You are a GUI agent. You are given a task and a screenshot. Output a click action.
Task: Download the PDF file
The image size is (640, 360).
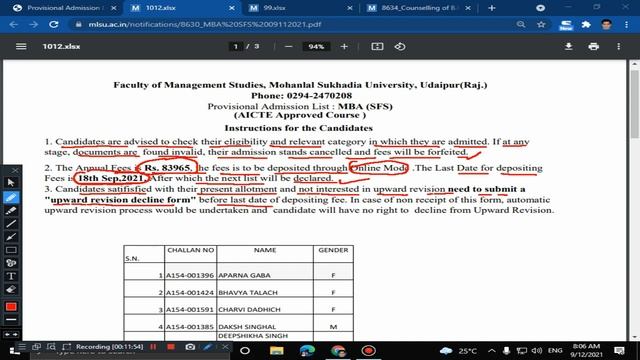click(568, 47)
